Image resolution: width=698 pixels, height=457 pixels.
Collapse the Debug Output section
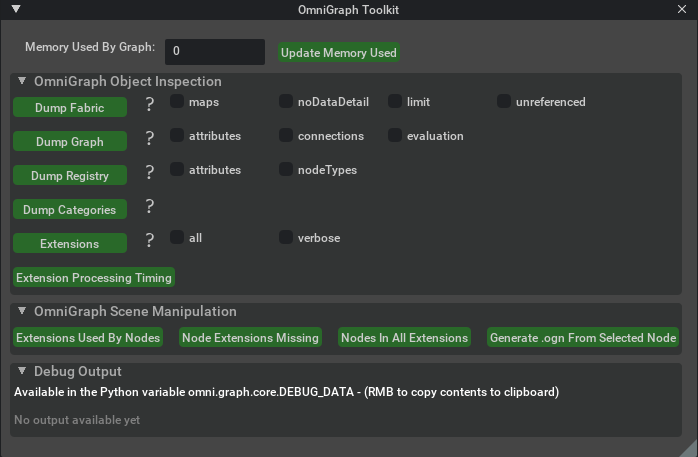point(23,371)
